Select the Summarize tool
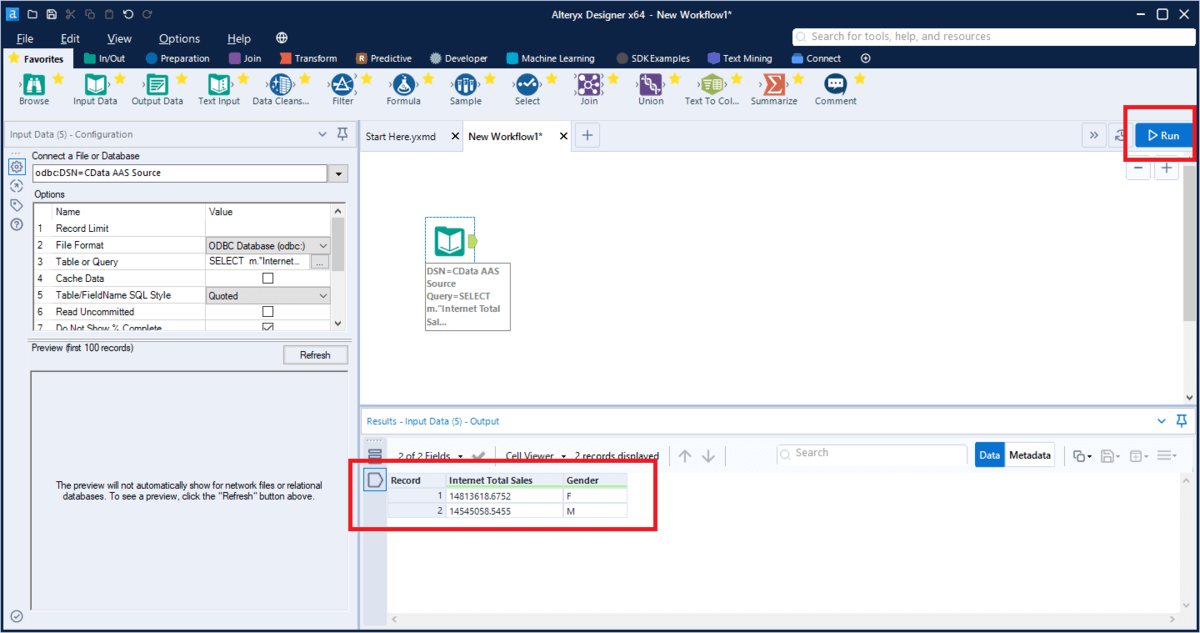Viewport: 1200px width, 633px height. (x=774, y=85)
